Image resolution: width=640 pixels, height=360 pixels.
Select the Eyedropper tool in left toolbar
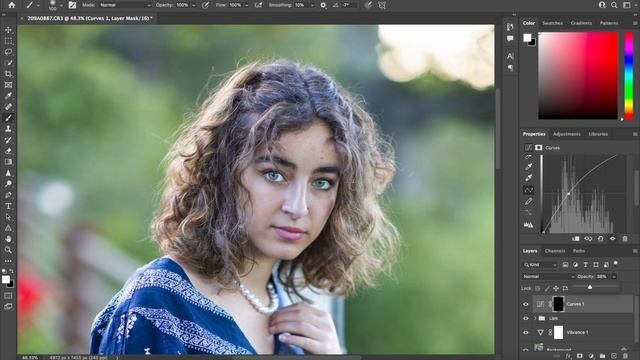coord(8,96)
